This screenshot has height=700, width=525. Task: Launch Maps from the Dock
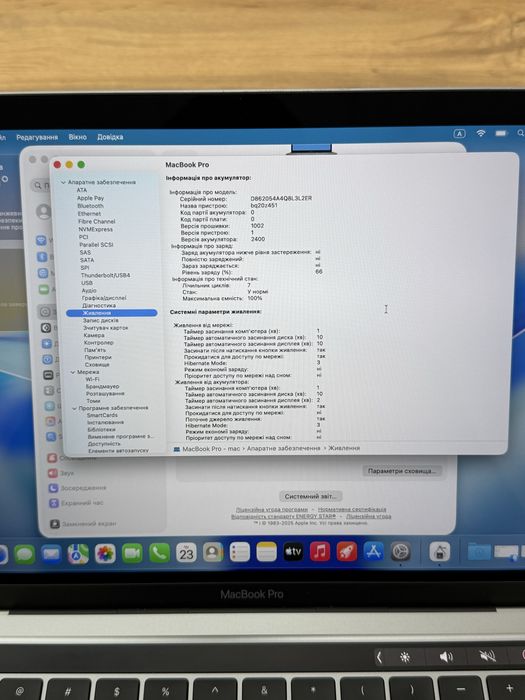coord(78,554)
